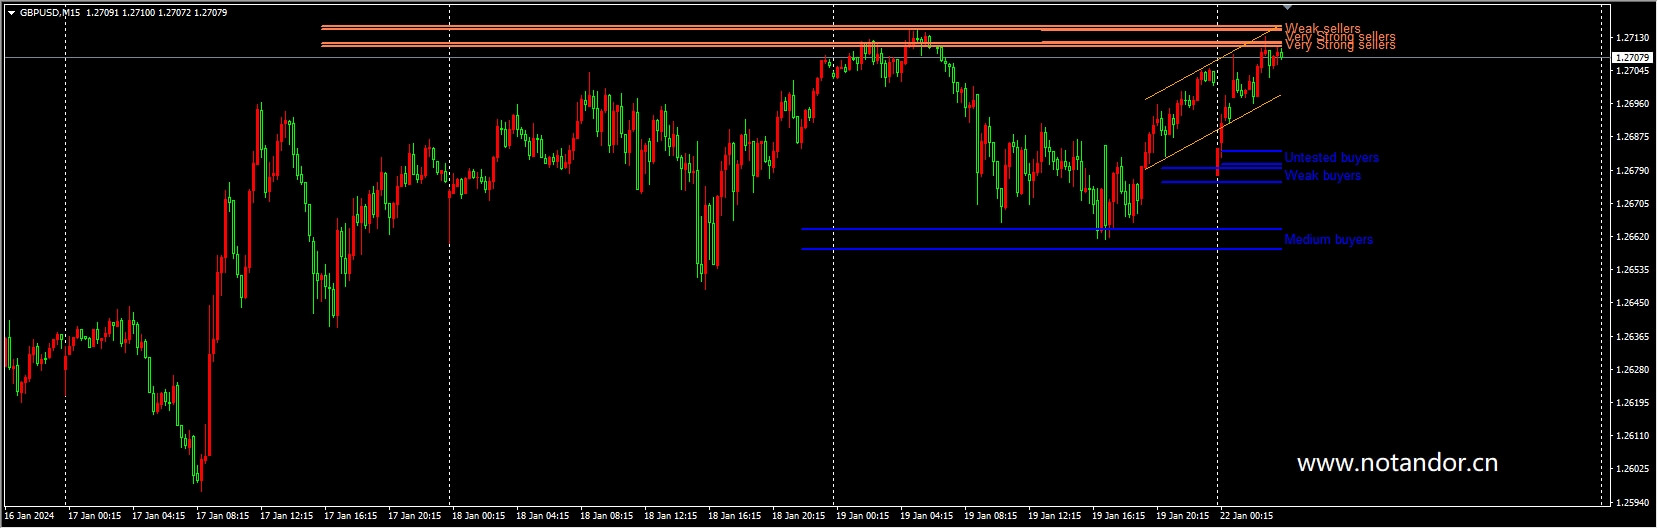Open the one-click trading arrow beside GBPUSD,M15
This screenshot has width=1658, height=529.
(x=11, y=13)
